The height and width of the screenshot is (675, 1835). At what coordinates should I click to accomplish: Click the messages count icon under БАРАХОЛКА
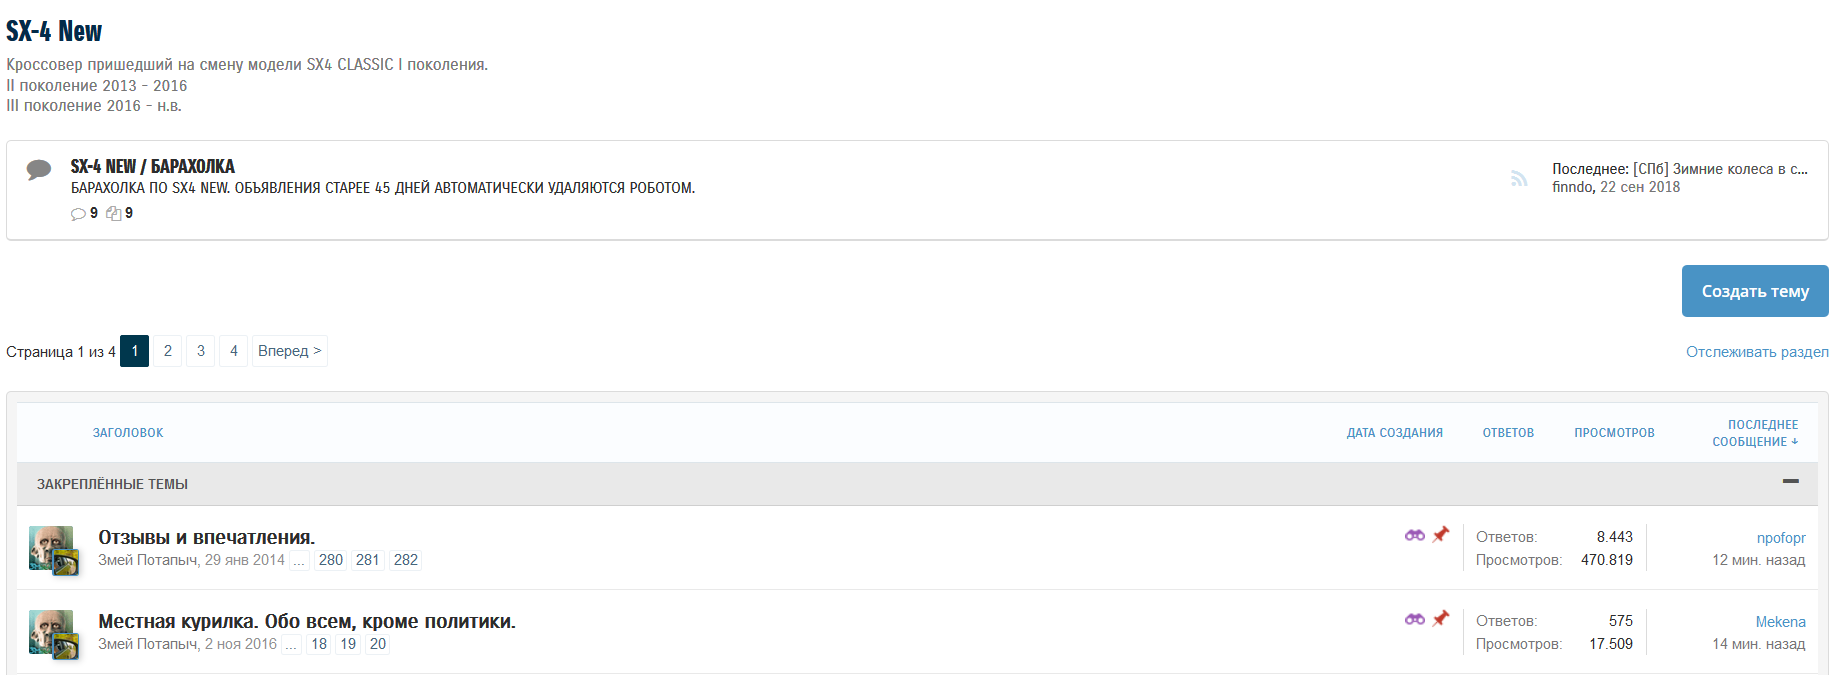pos(114,214)
